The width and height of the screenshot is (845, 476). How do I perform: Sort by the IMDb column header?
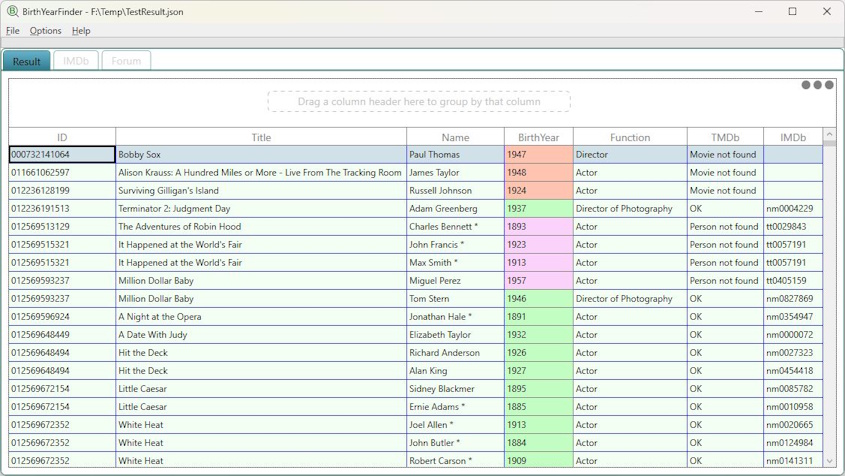click(793, 137)
